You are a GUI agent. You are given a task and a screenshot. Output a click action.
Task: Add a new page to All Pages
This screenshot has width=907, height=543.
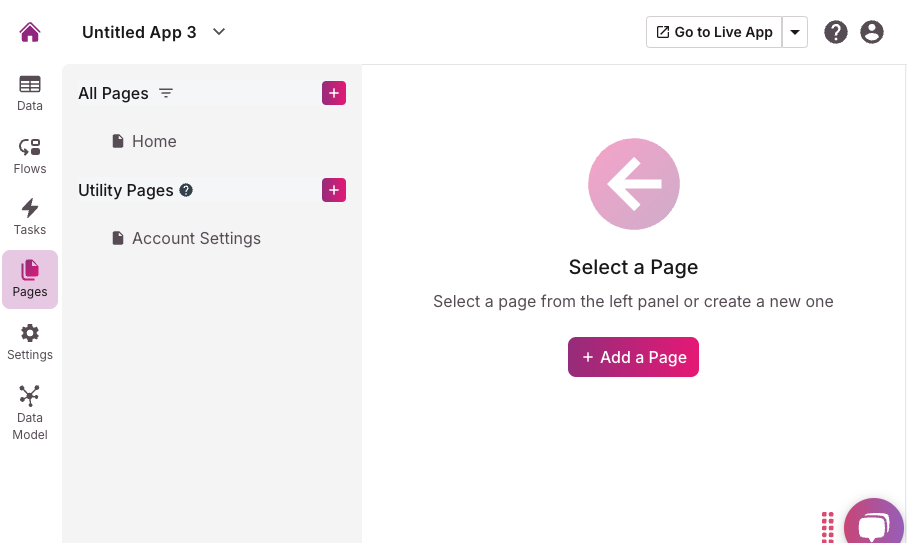pos(334,93)
